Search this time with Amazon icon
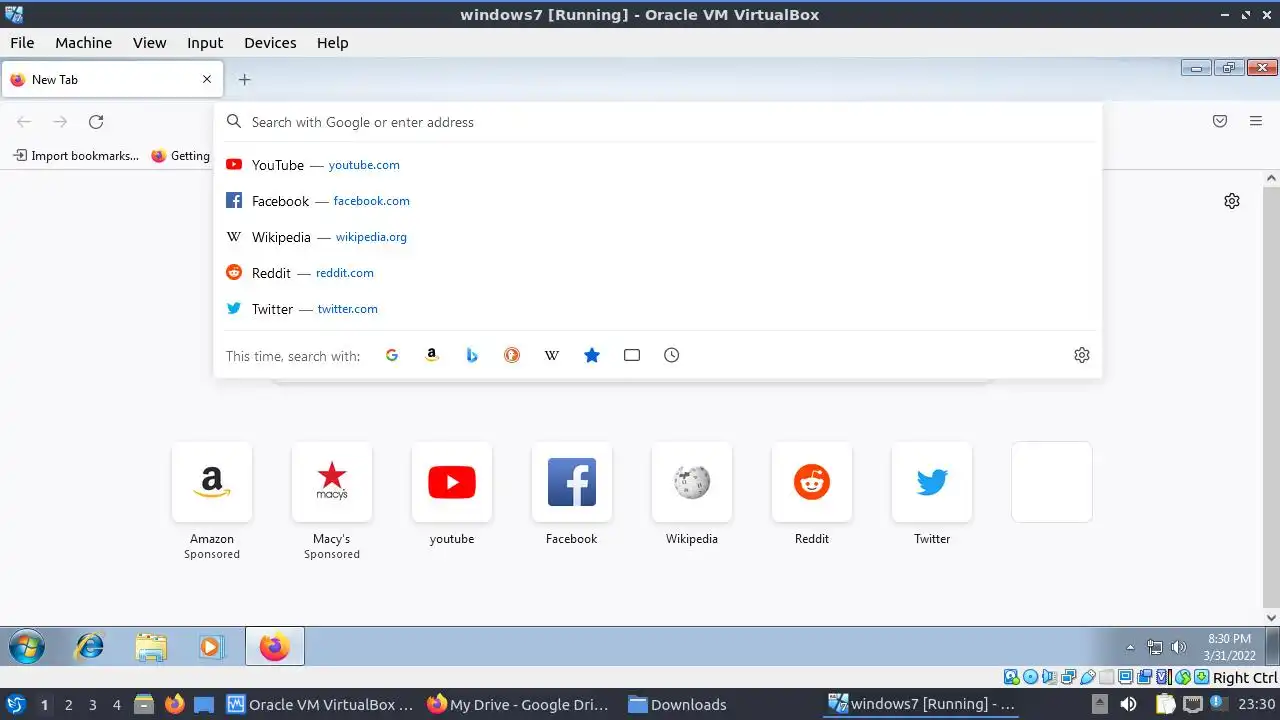Screen dimensions: 1280x720 click(x=432, y=355)
